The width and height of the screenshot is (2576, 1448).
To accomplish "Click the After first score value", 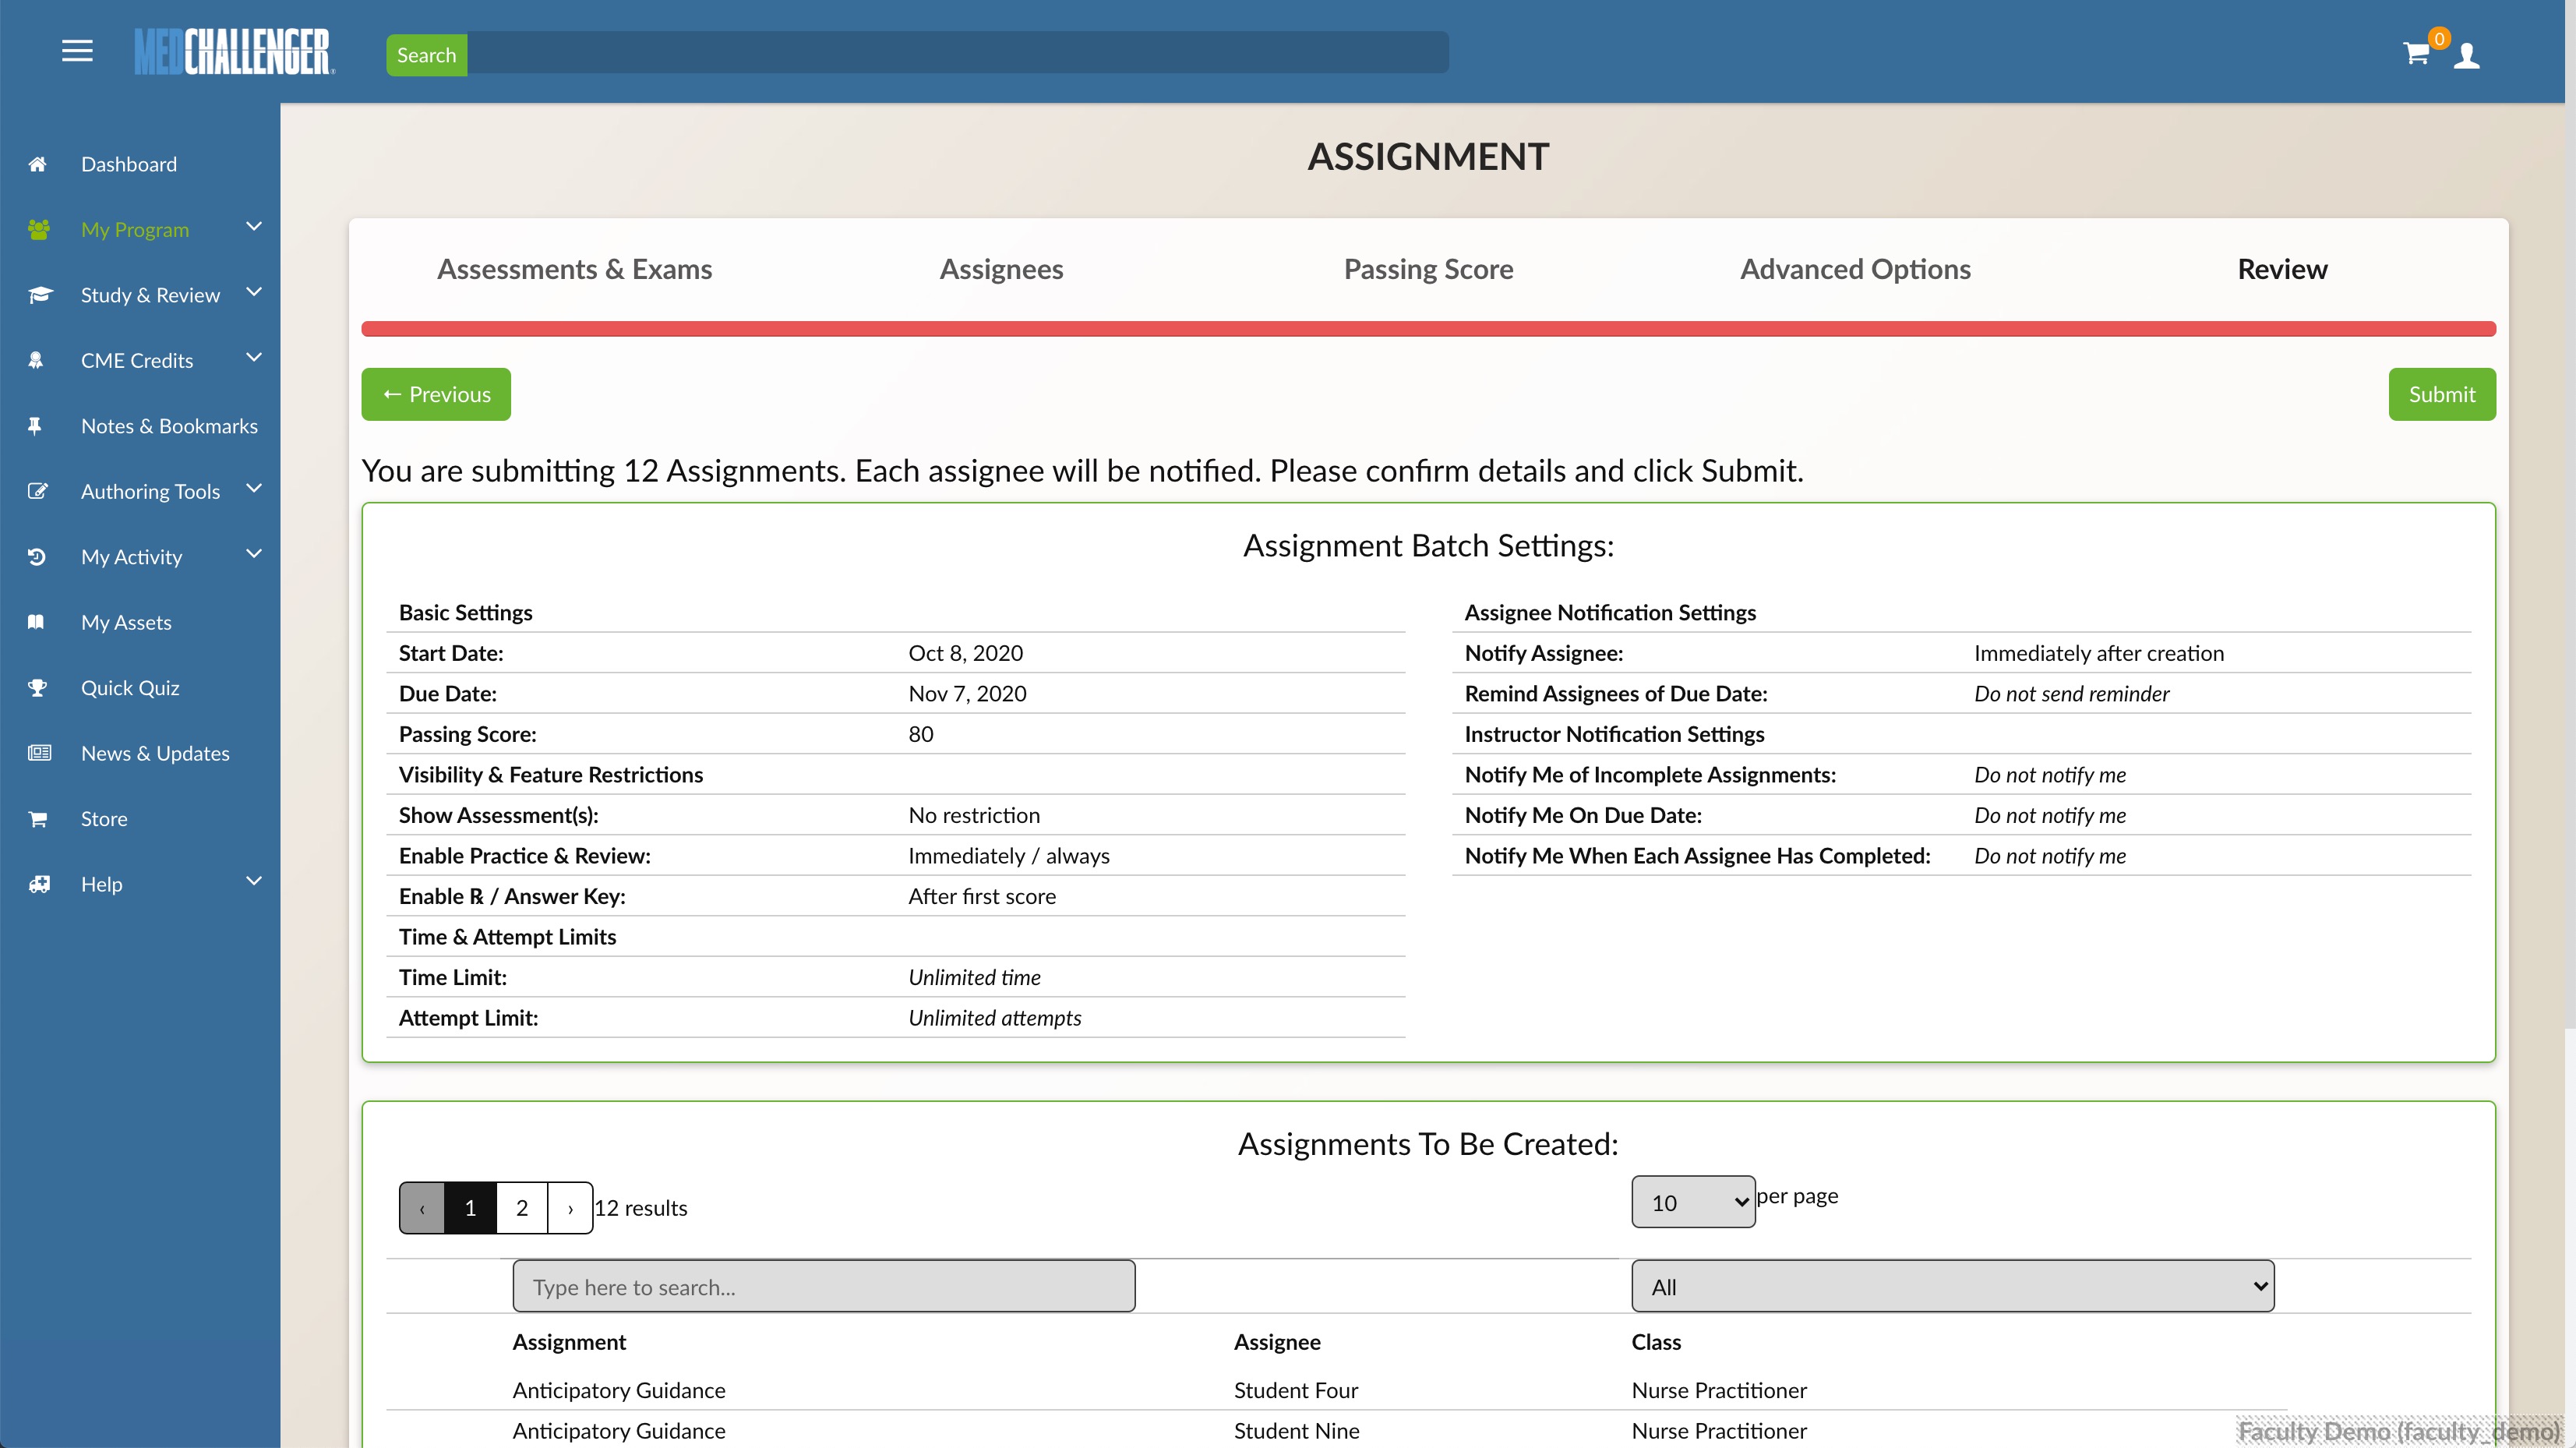I will pos(981,896).
